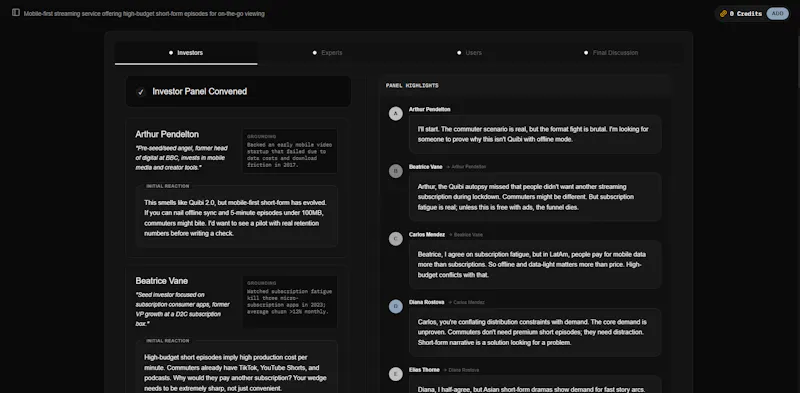Click avatar A for Arthur Pendelton
Image resolution: width=800 pixels, height=393 pixels.
(x=396, y=114)
